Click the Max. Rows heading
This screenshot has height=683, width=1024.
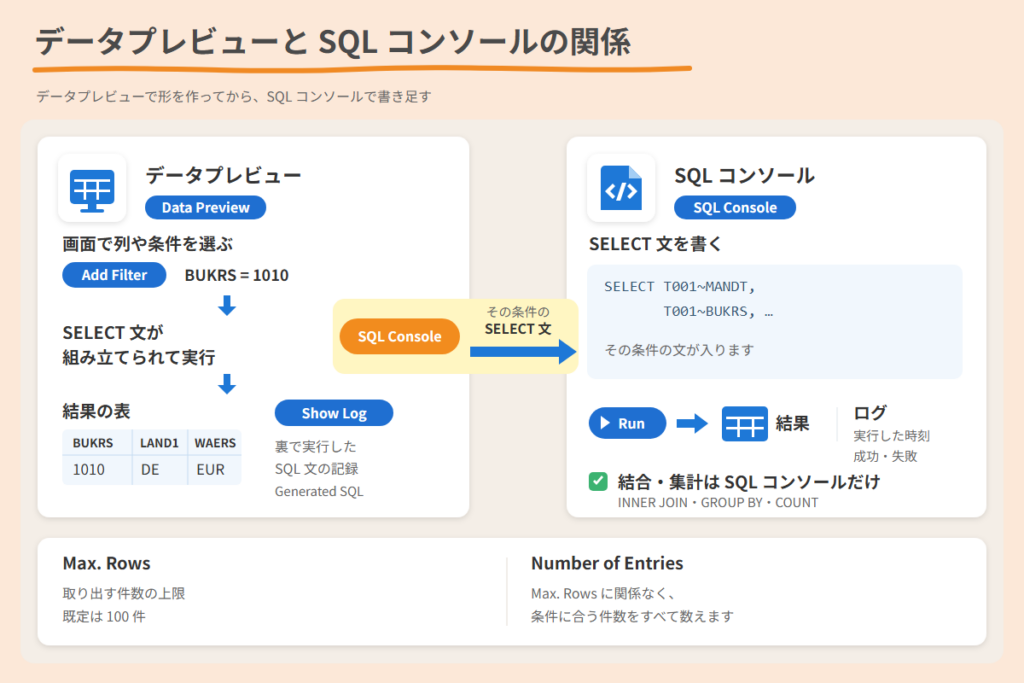[106, 563]
